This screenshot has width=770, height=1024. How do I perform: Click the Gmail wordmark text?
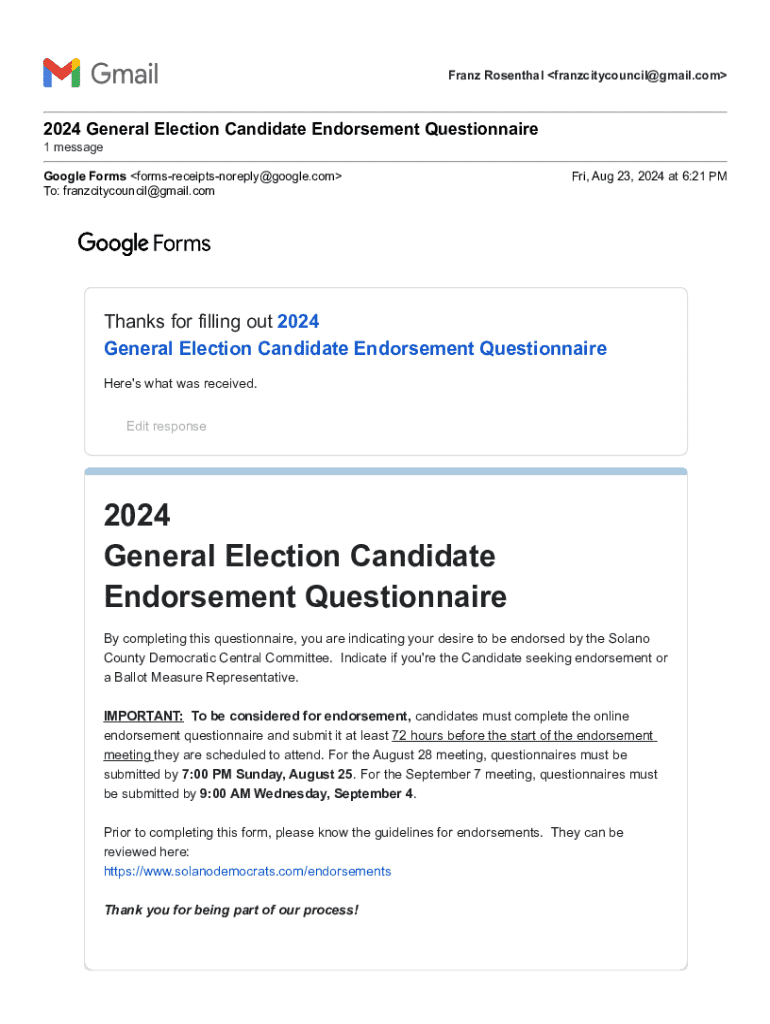(x=125, y=74)
